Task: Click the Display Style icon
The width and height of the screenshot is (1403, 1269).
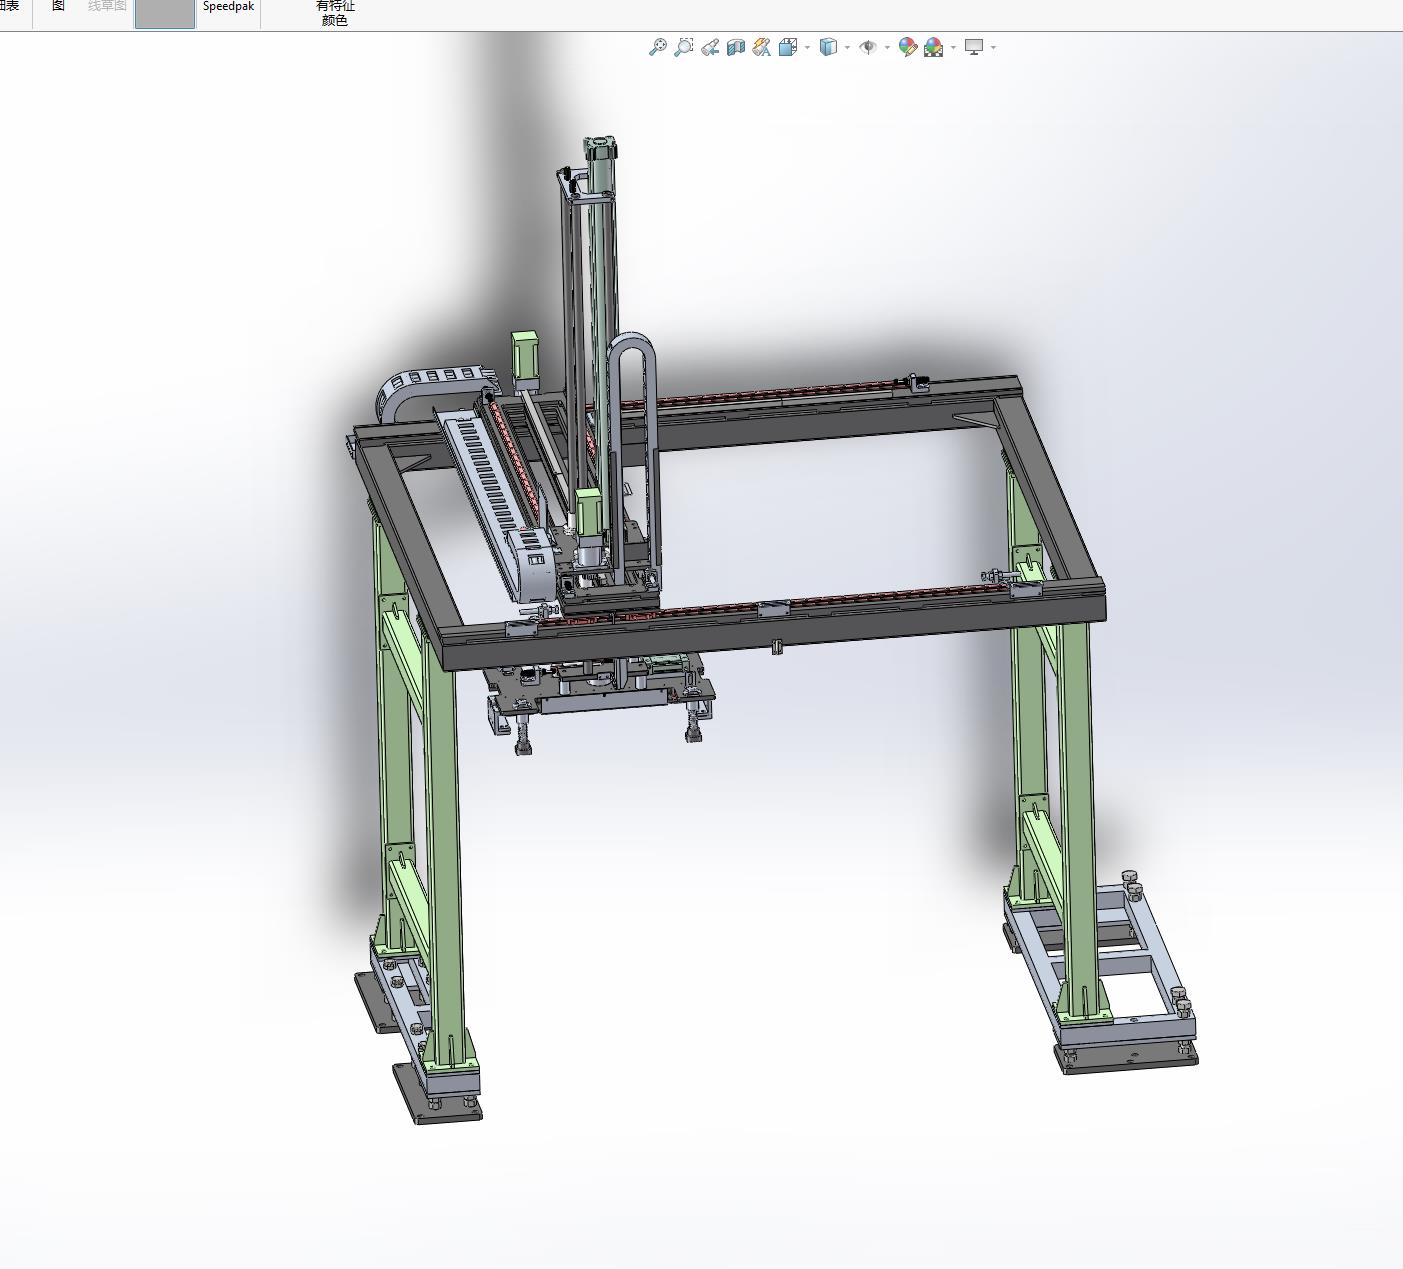Action: pyautogui.click(x=828, y=47)
